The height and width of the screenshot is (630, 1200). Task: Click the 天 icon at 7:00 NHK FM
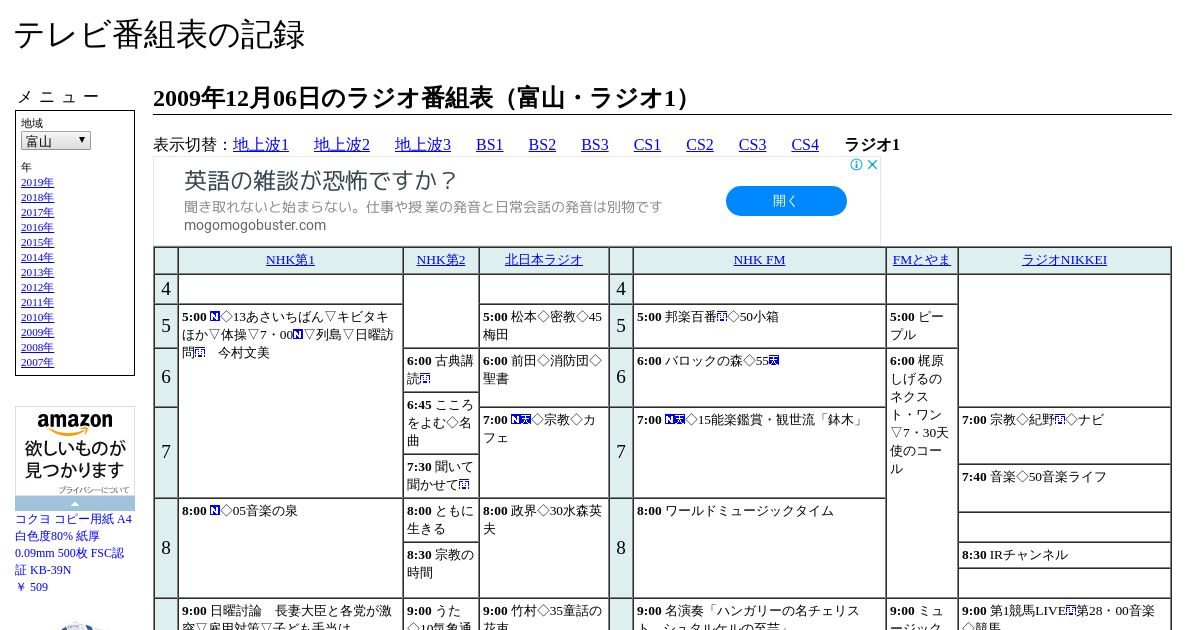(680, 420)
